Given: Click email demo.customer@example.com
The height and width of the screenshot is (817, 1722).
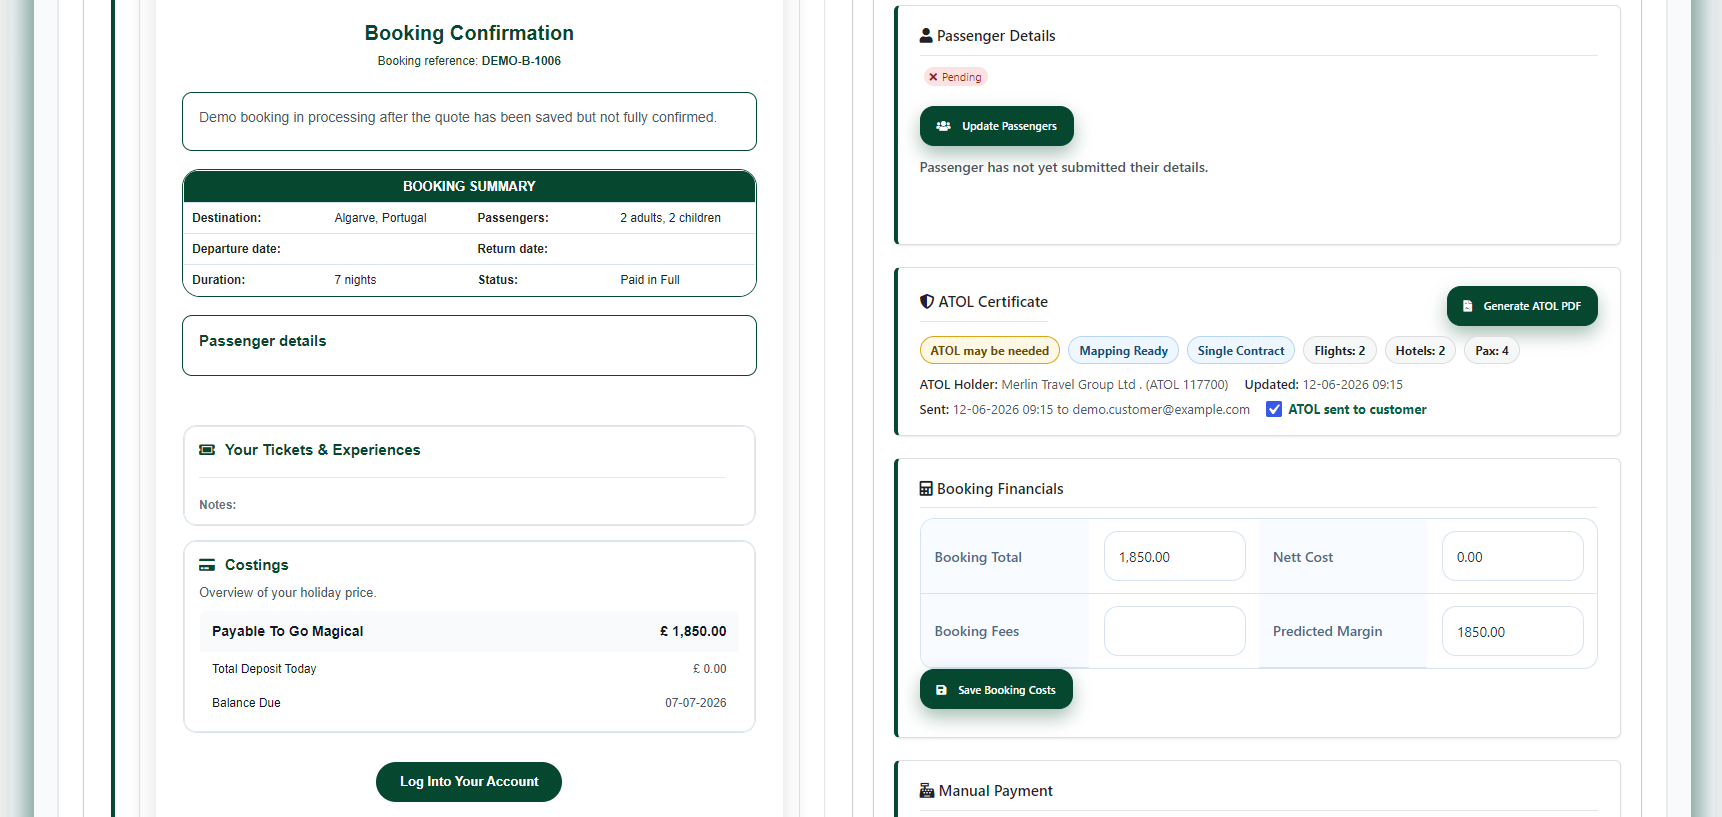Looking at the screenshot, I should point(1161,410).
